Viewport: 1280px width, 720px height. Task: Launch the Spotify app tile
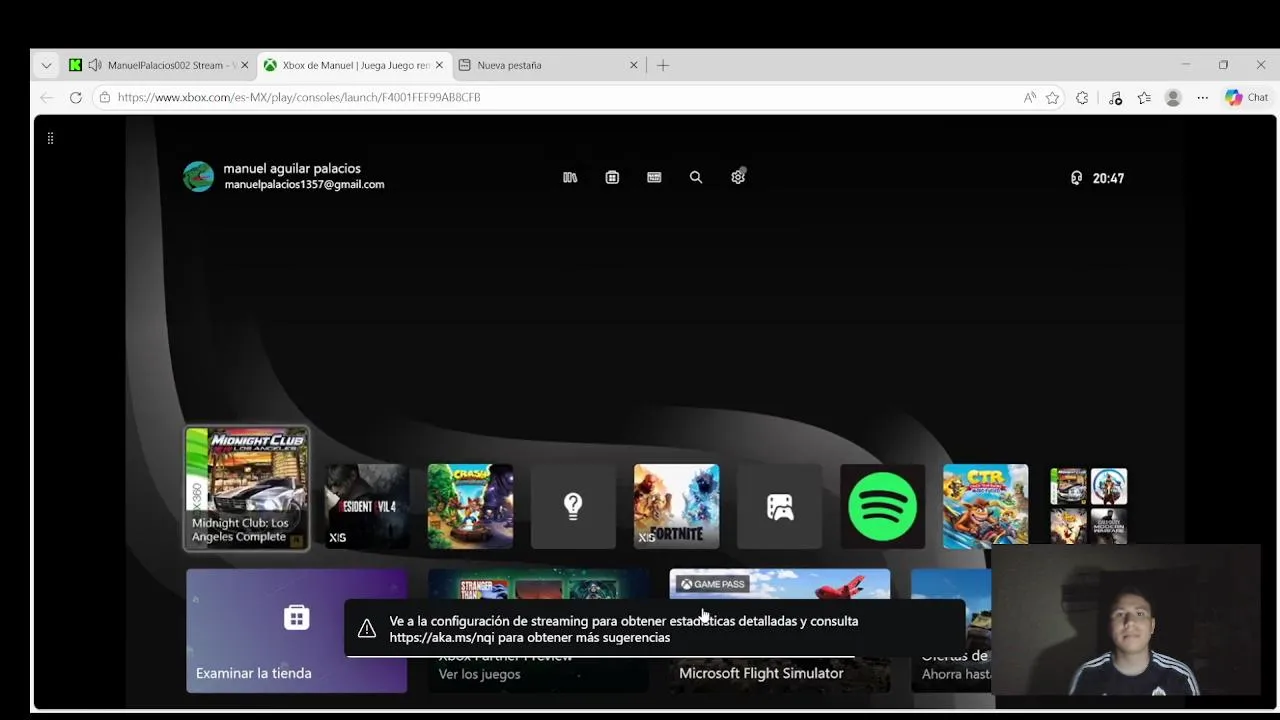coord(882,506)
